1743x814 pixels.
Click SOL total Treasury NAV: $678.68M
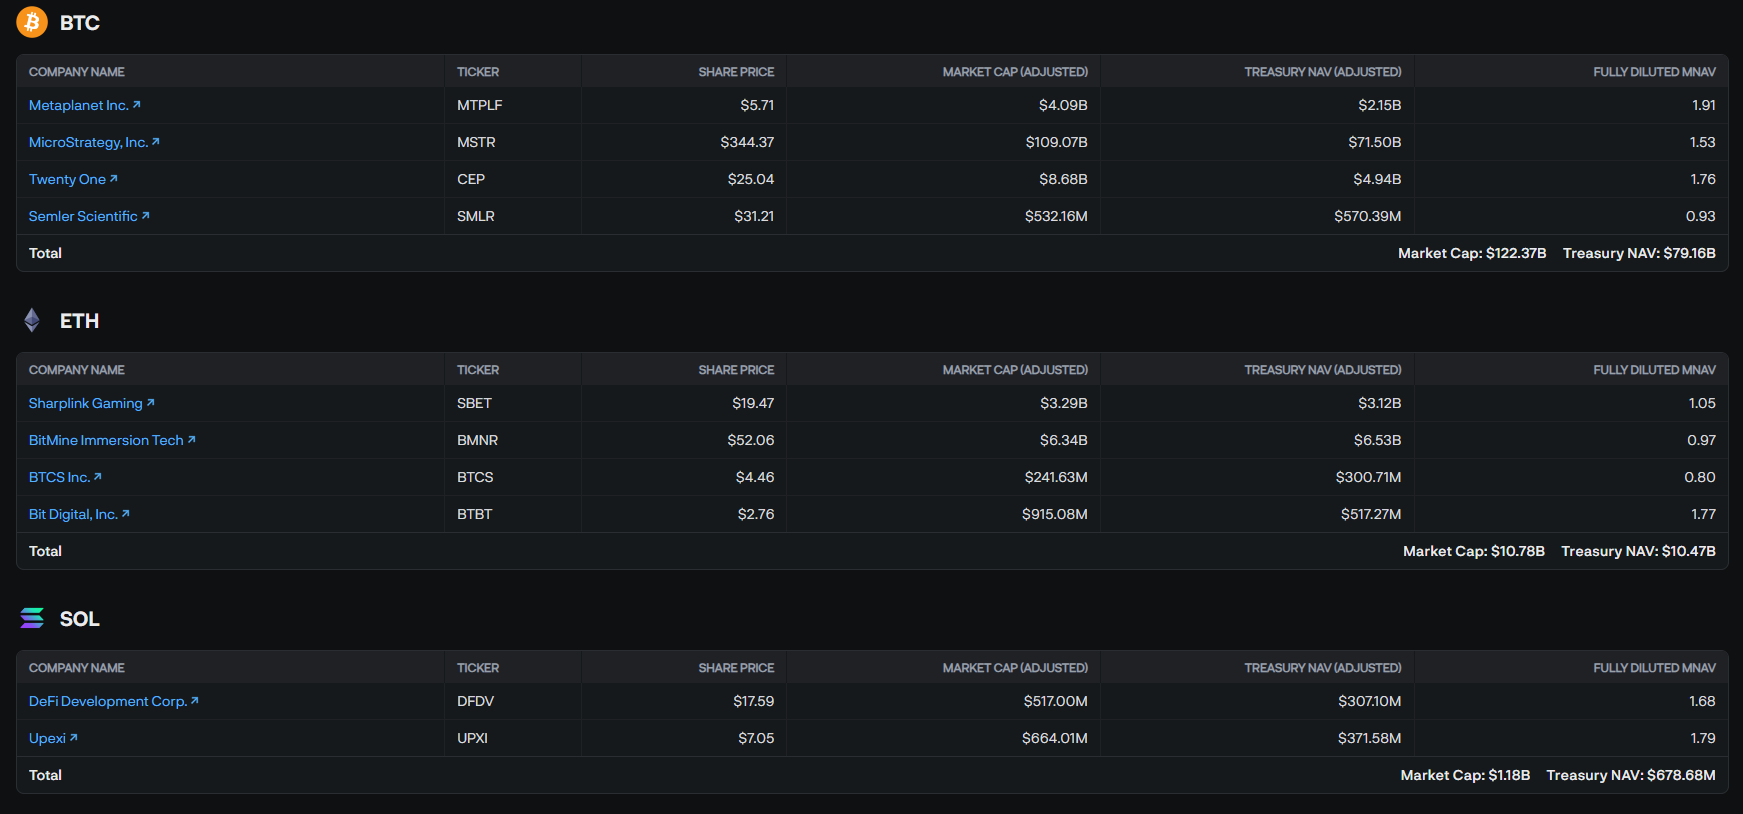1631,775
